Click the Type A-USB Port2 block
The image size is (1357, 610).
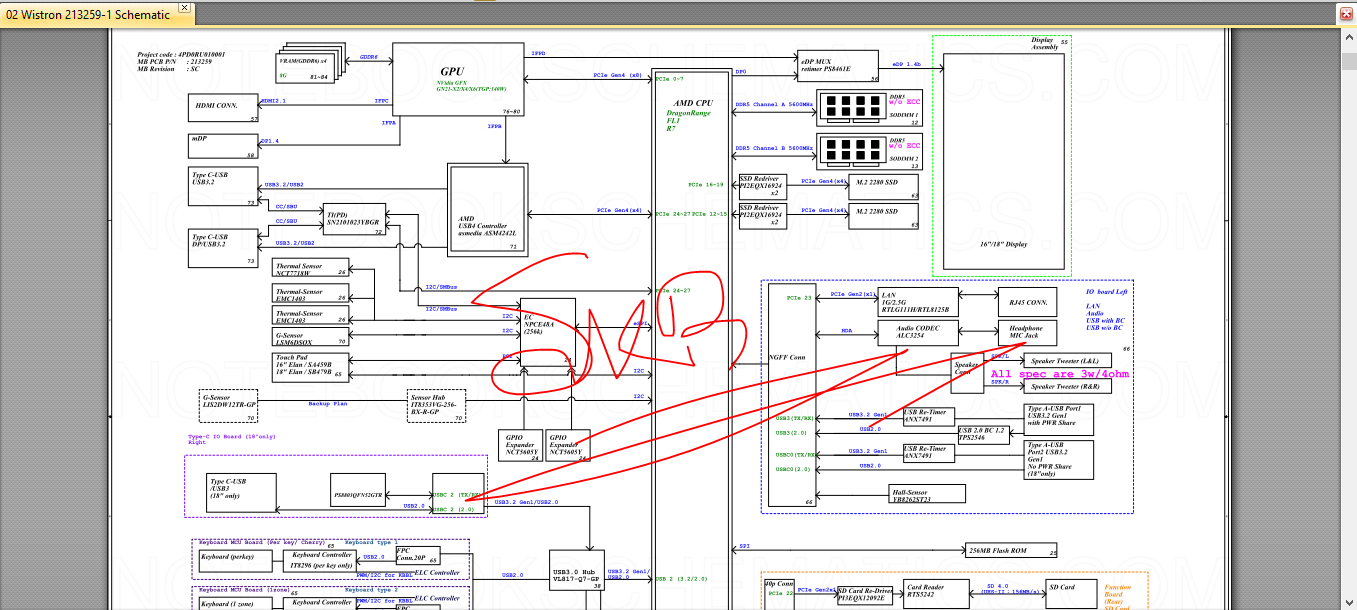point(1060,460)
